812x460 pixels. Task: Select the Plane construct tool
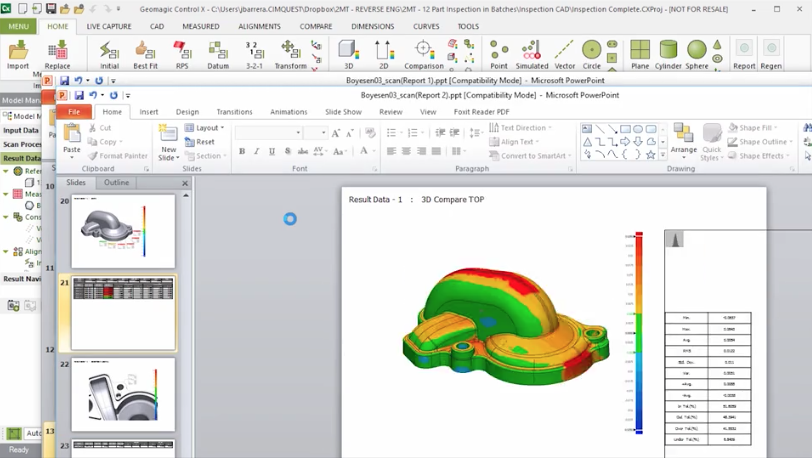pyautogui.click(x=640, y=54)
